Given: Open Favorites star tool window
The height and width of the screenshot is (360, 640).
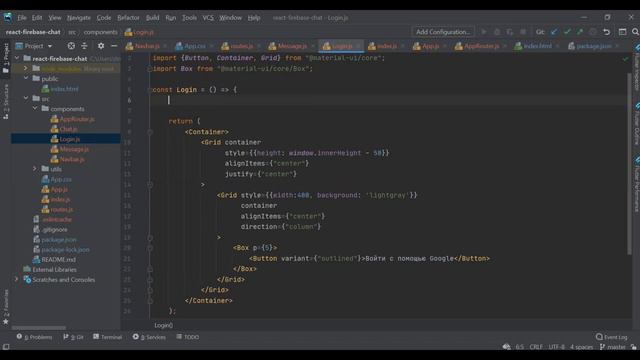Looking at the screenshot, I should pyautogui.click(x=6, y=308).
